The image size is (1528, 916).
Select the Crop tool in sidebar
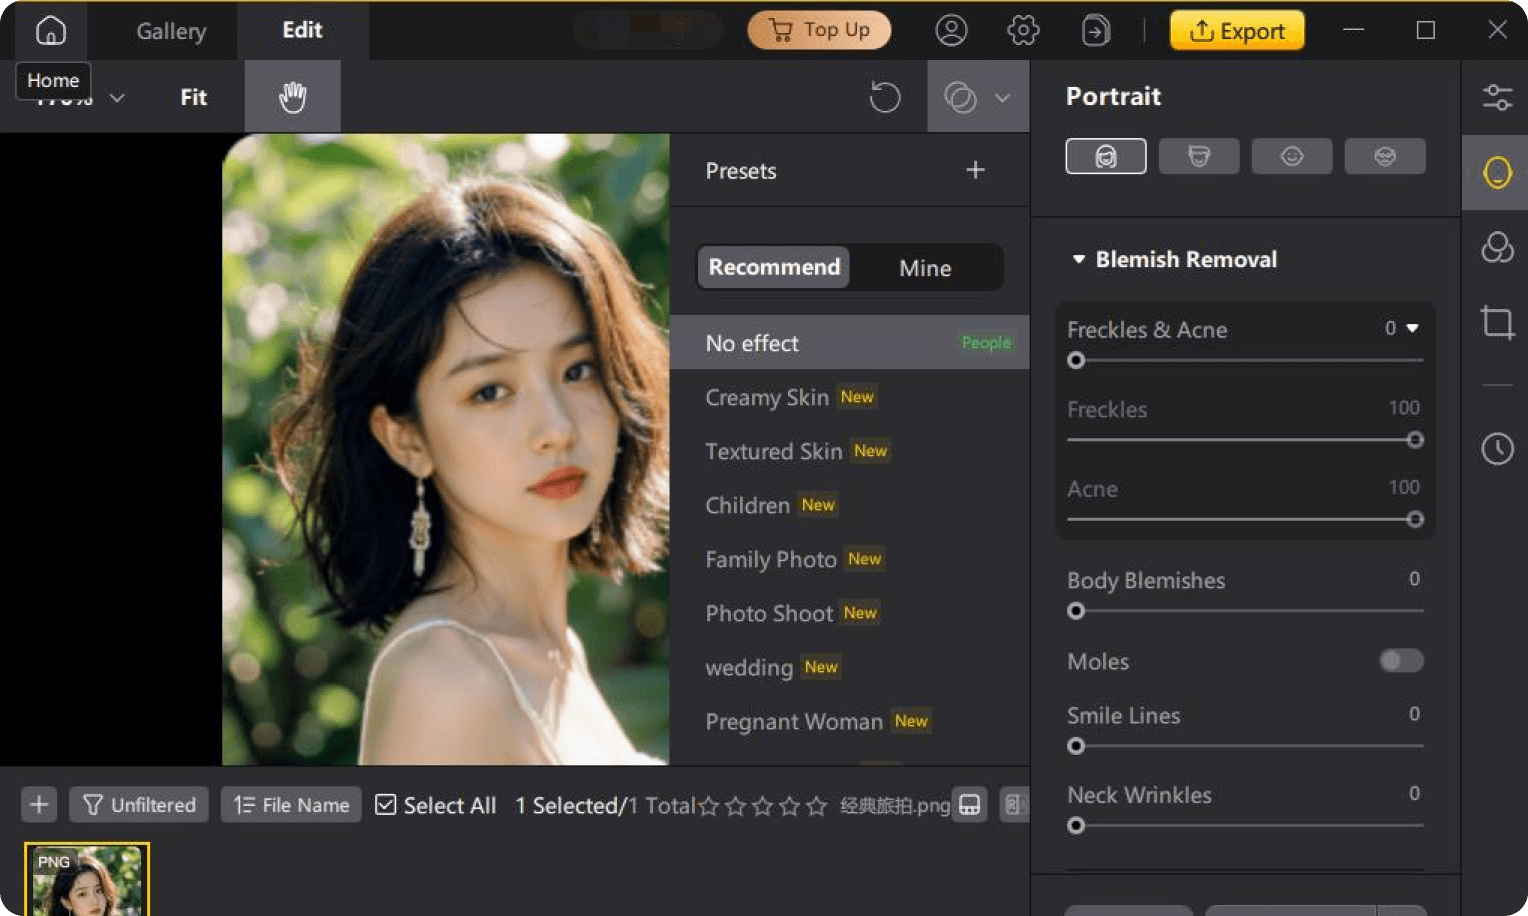coord(1497,322)
